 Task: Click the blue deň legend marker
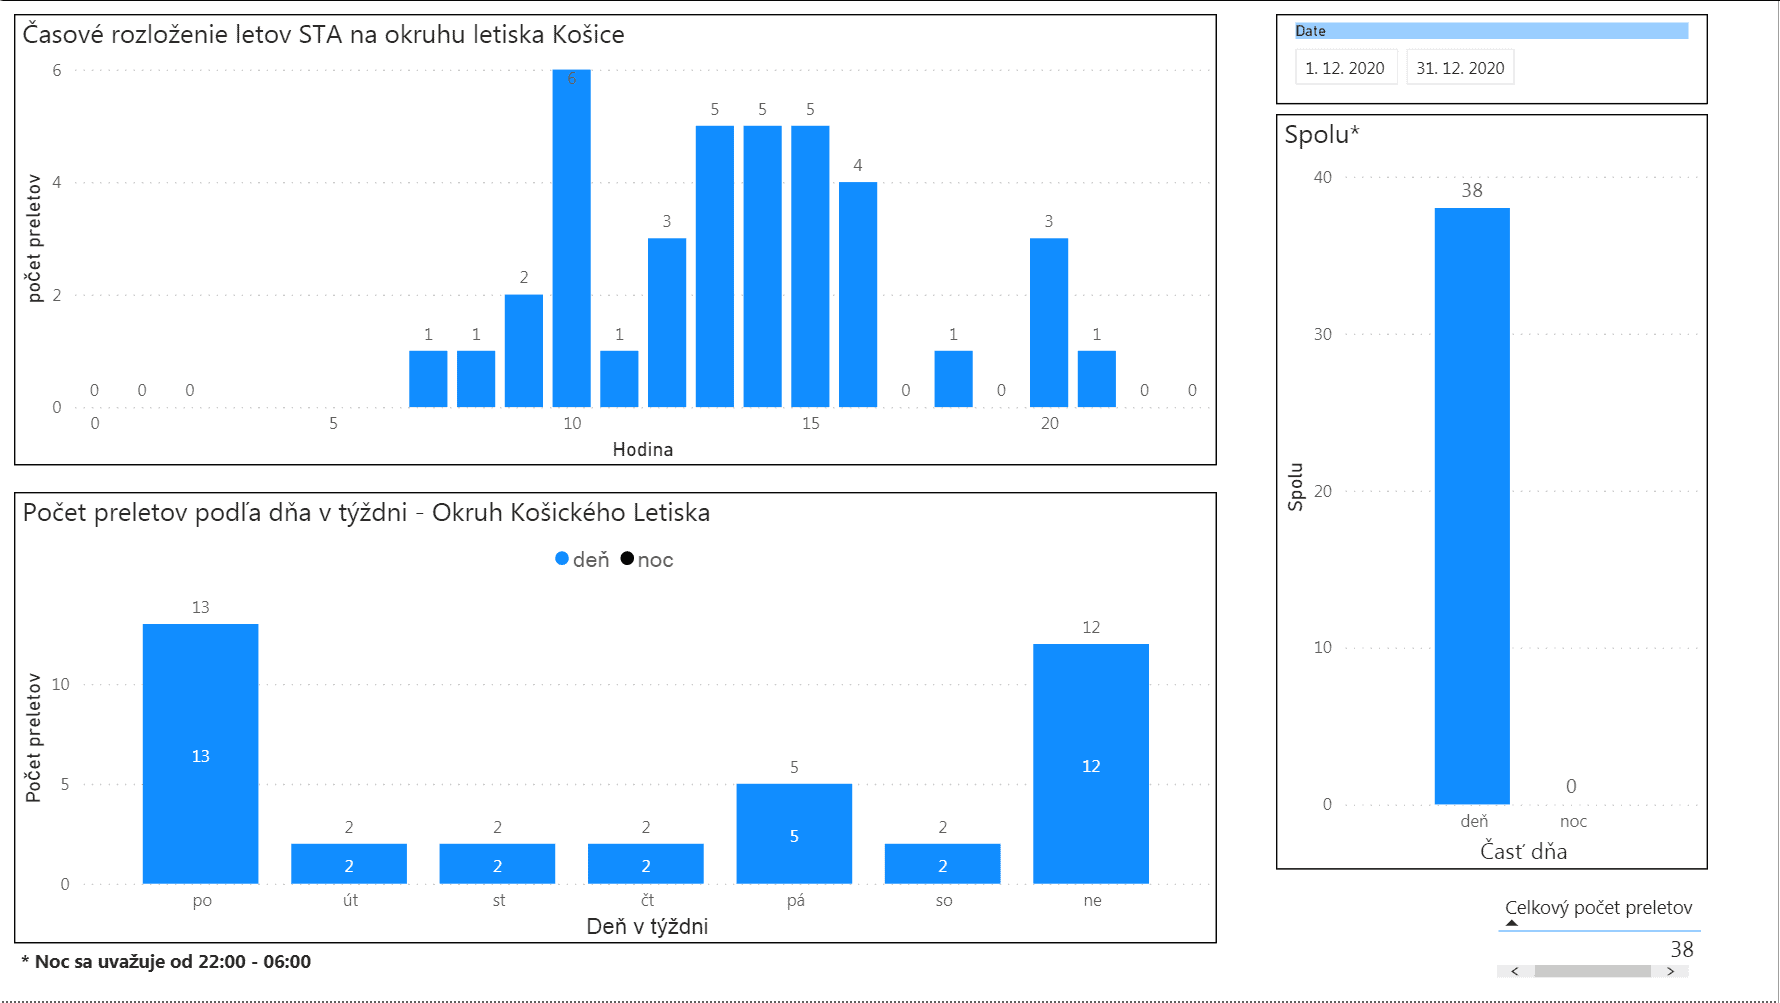(562, 559)
